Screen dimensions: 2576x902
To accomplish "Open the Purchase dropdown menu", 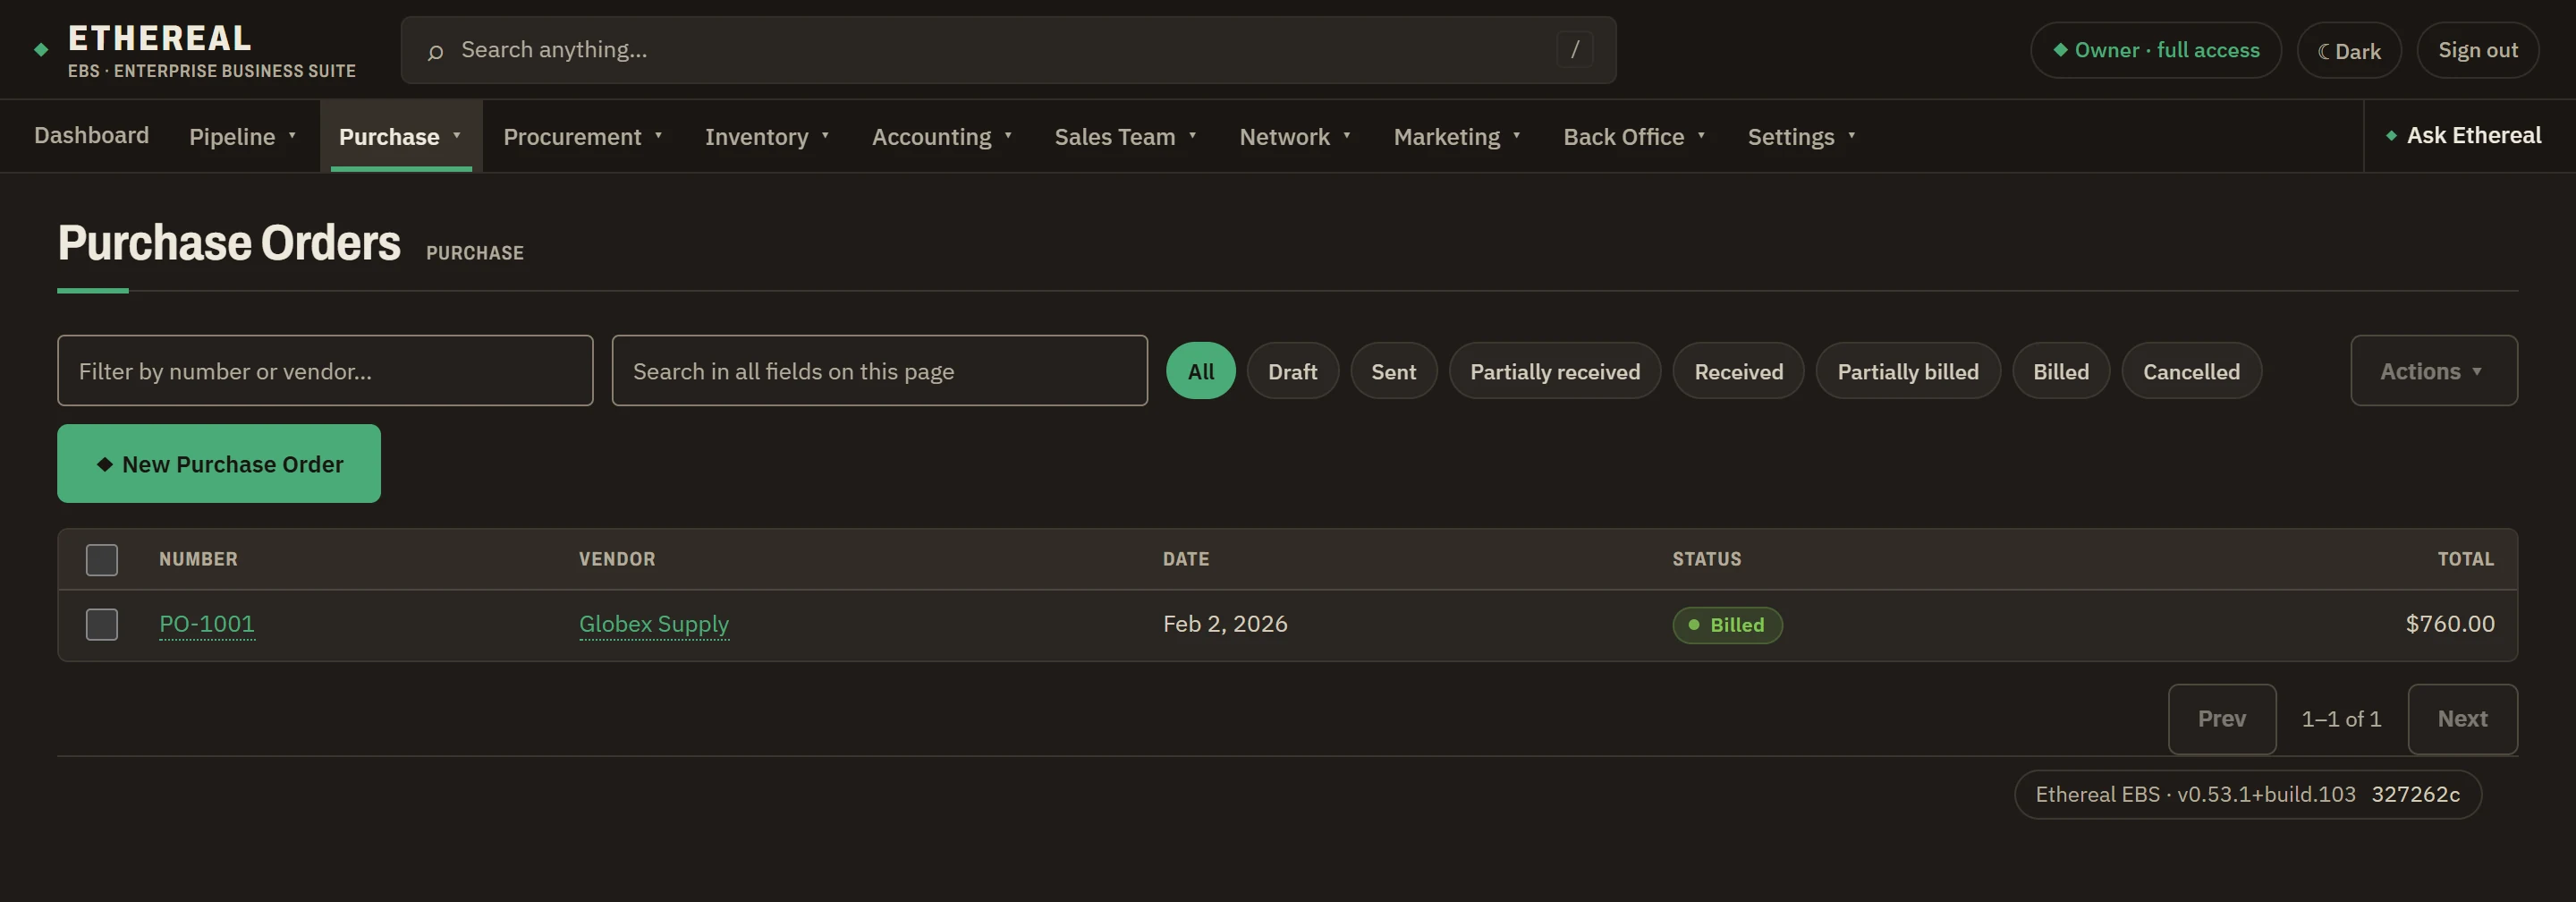I will (401, 136).
